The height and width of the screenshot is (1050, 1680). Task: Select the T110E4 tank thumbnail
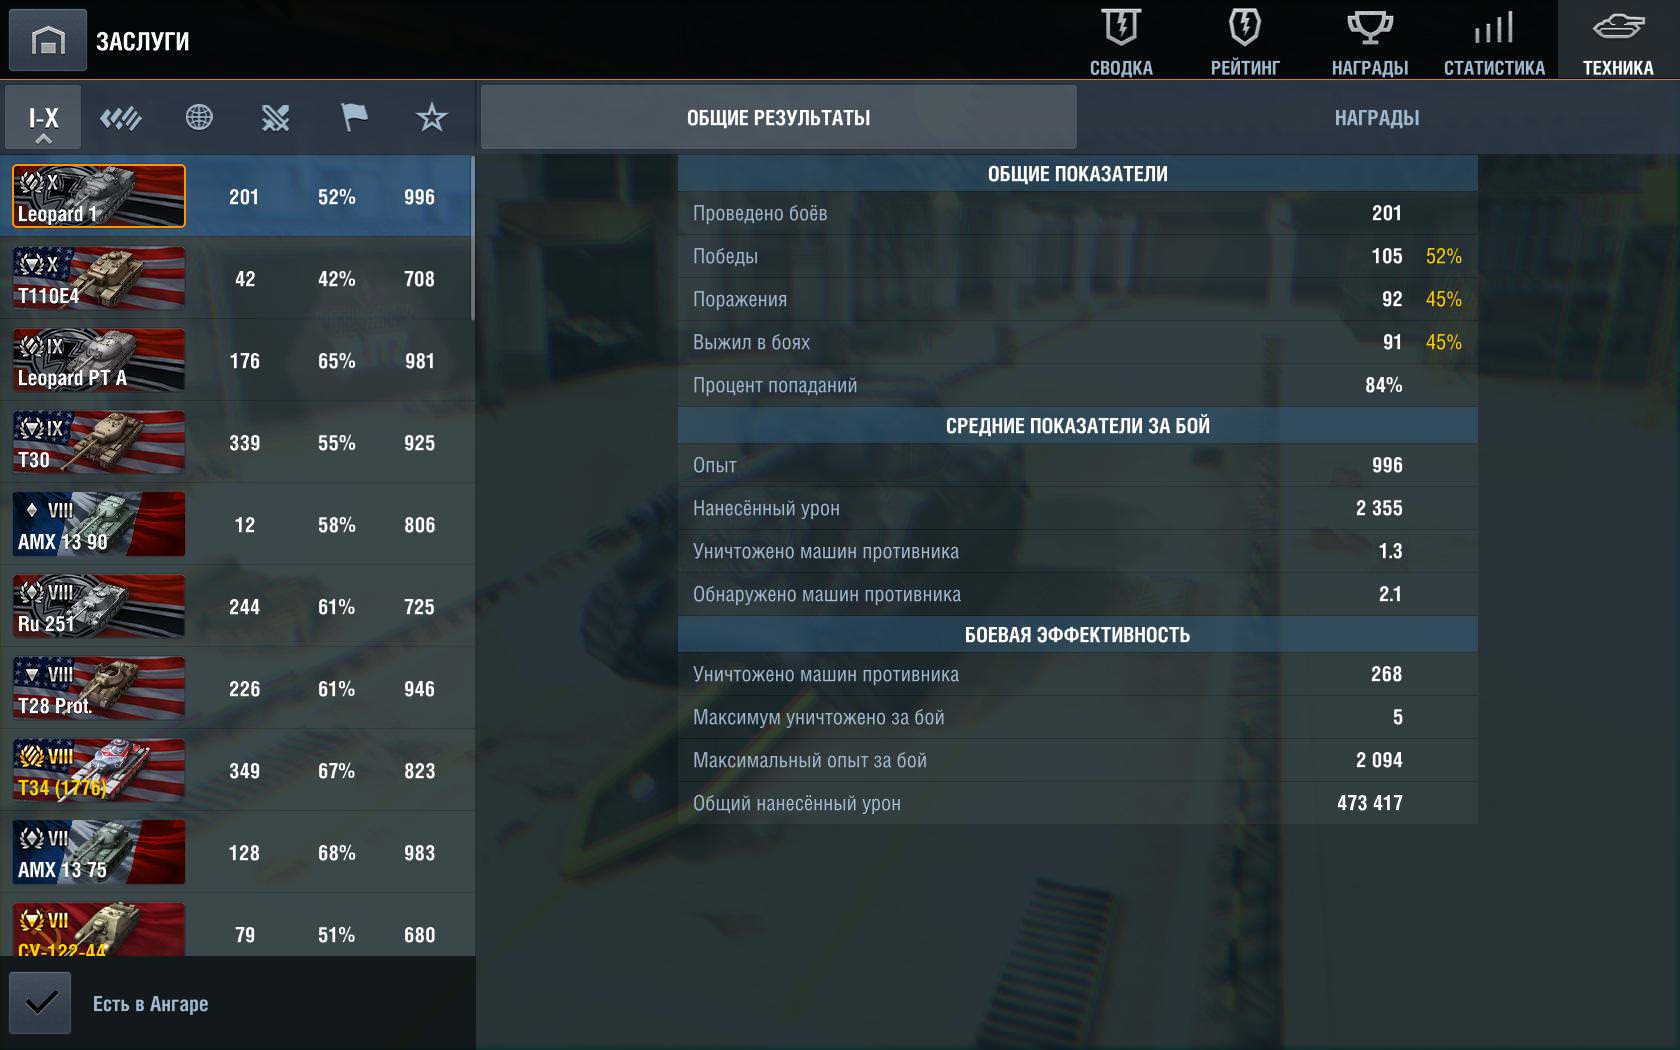click(99, 278)
